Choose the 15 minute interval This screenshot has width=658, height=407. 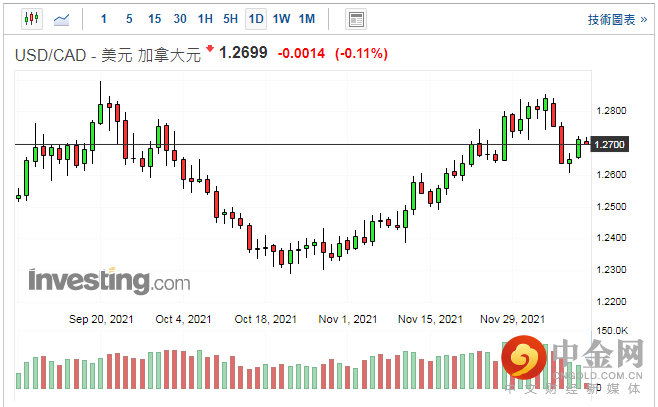(x=154, y=19)
